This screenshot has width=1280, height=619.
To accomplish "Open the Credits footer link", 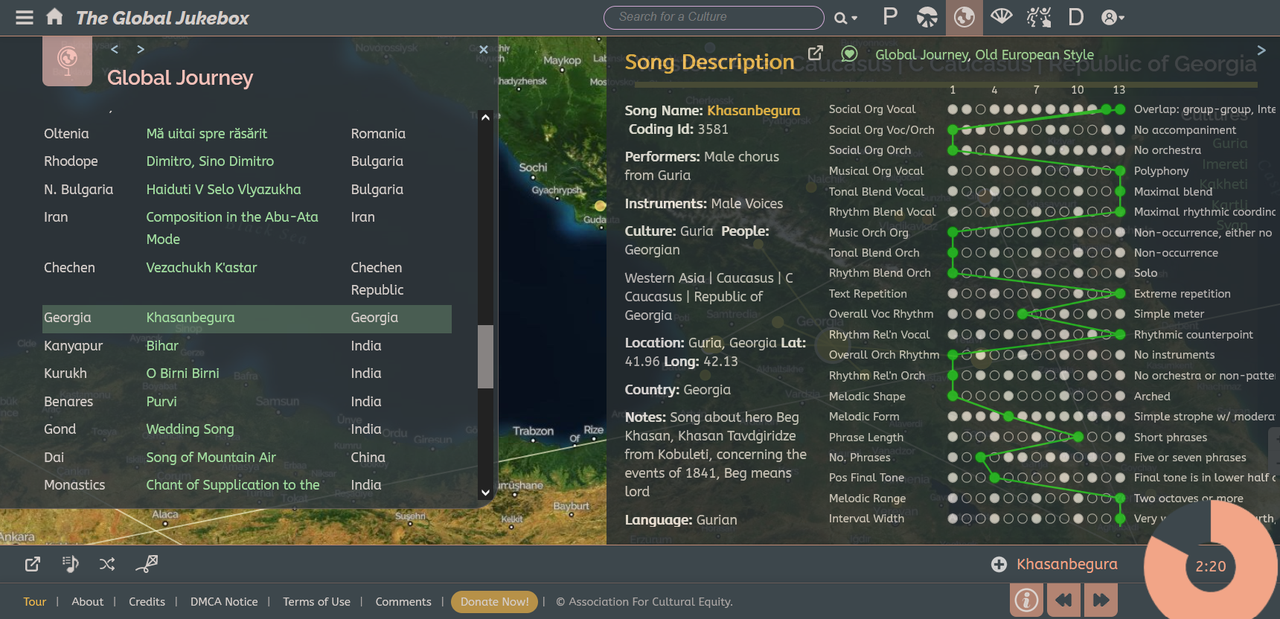I will 147,602.
